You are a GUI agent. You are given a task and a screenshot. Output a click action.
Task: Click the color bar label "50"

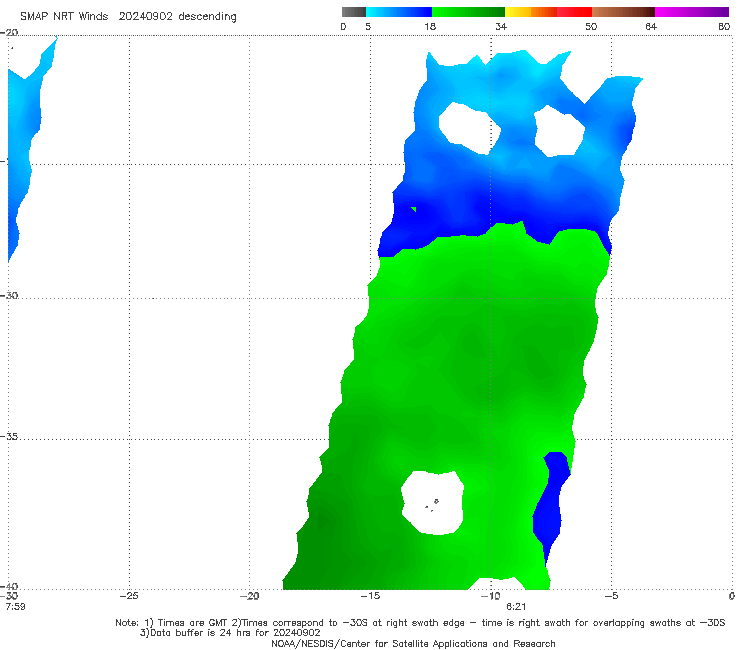click(591, 27)
